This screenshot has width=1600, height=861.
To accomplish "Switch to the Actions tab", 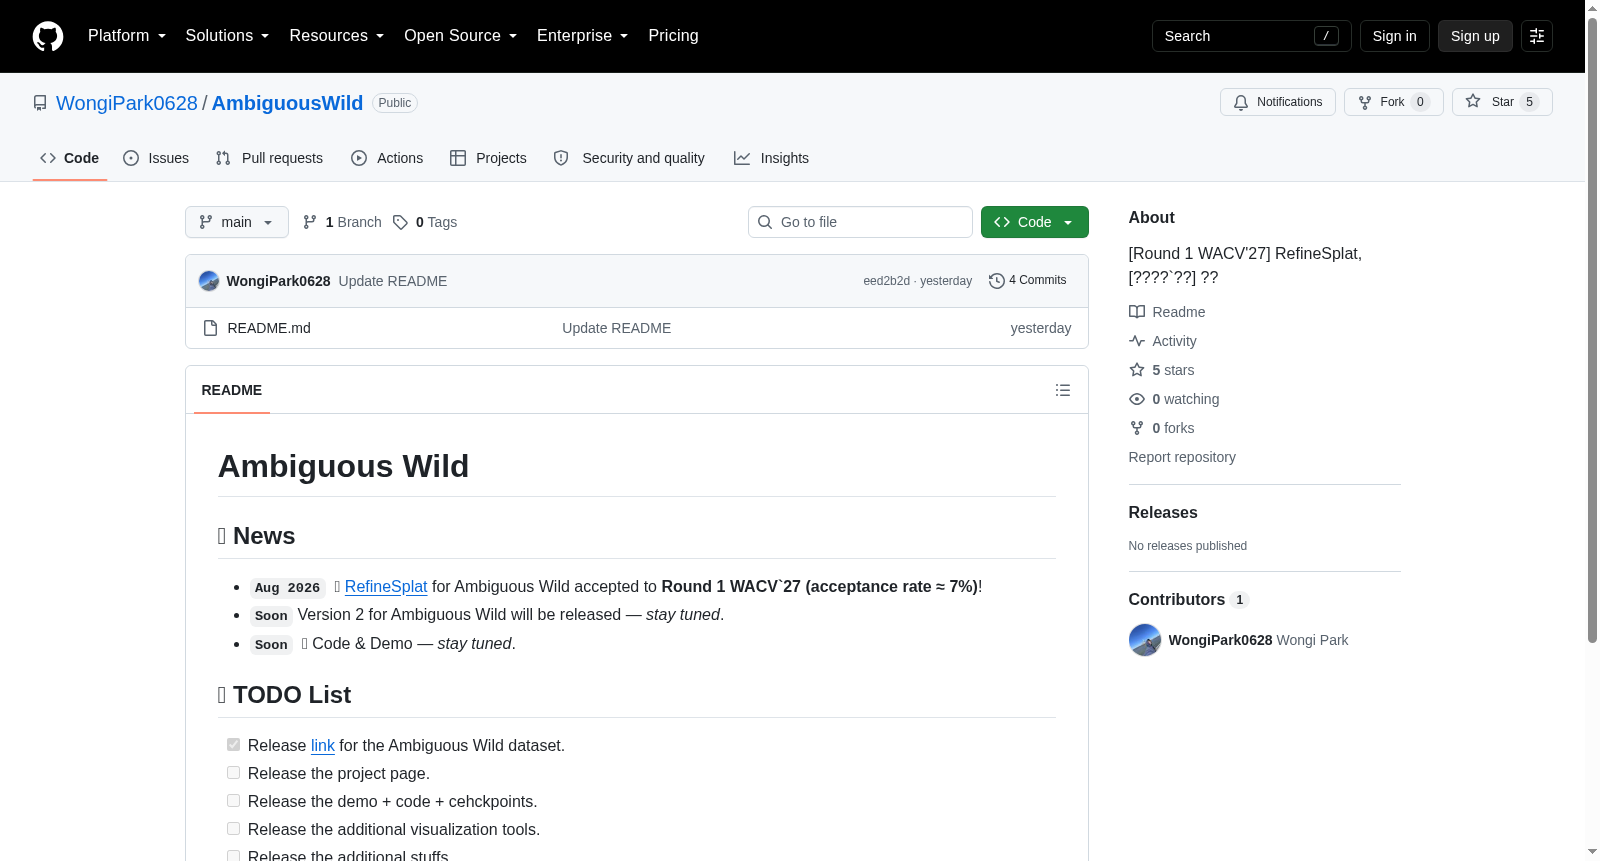I will [x=387, y=158].
